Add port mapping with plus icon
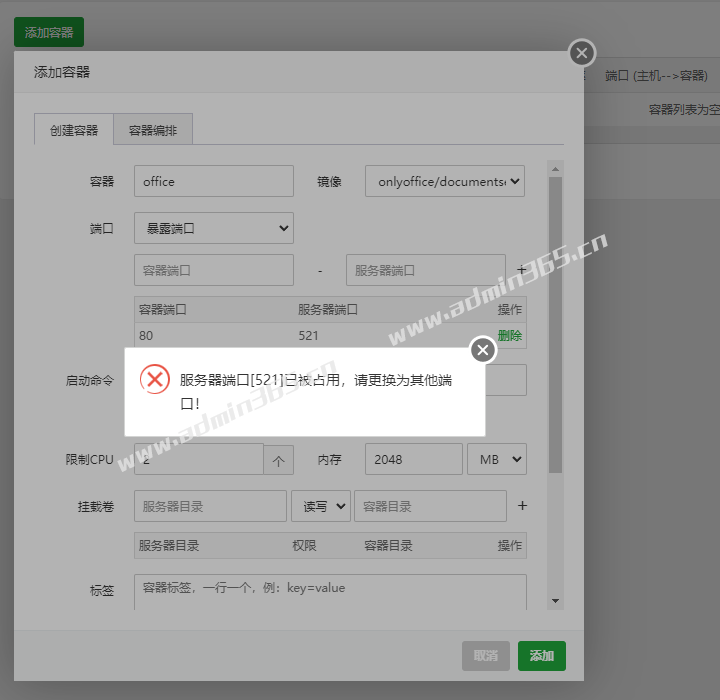 521,270
